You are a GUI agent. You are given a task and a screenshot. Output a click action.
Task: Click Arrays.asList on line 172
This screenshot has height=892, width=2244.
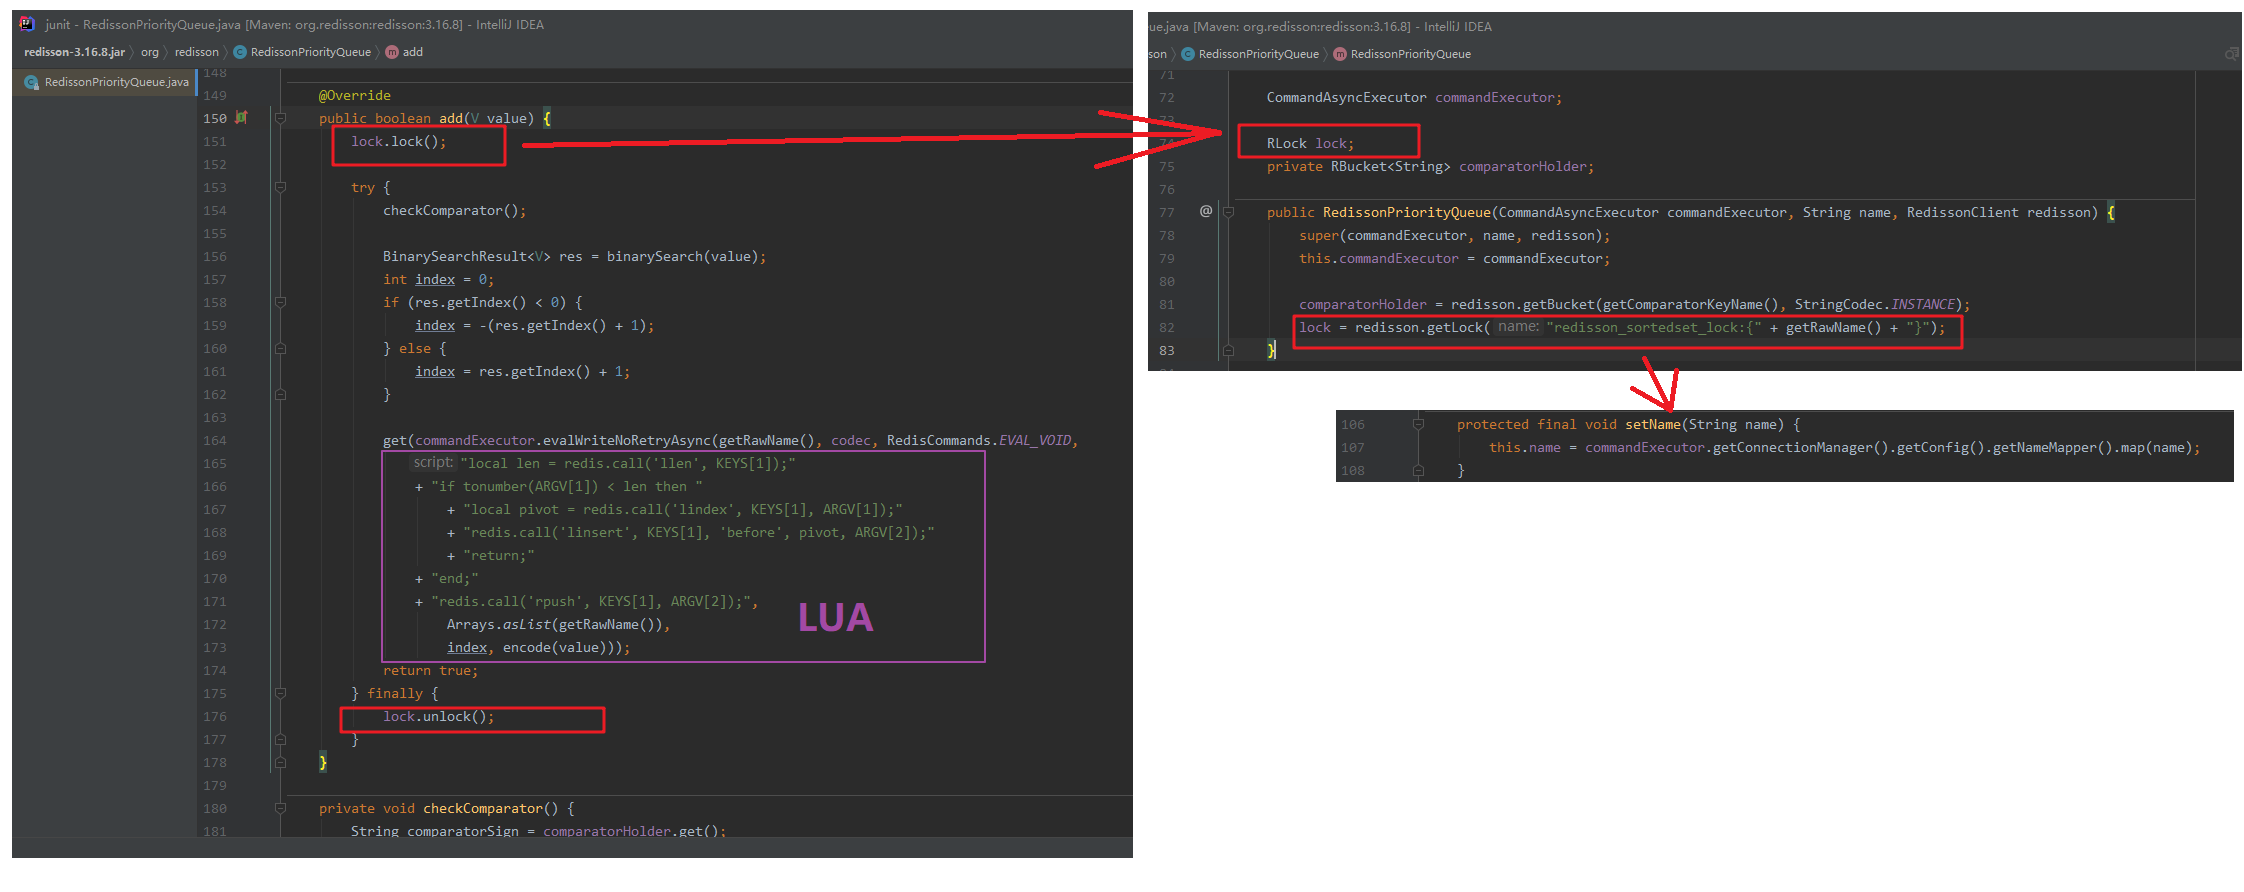tap(498, 624)
